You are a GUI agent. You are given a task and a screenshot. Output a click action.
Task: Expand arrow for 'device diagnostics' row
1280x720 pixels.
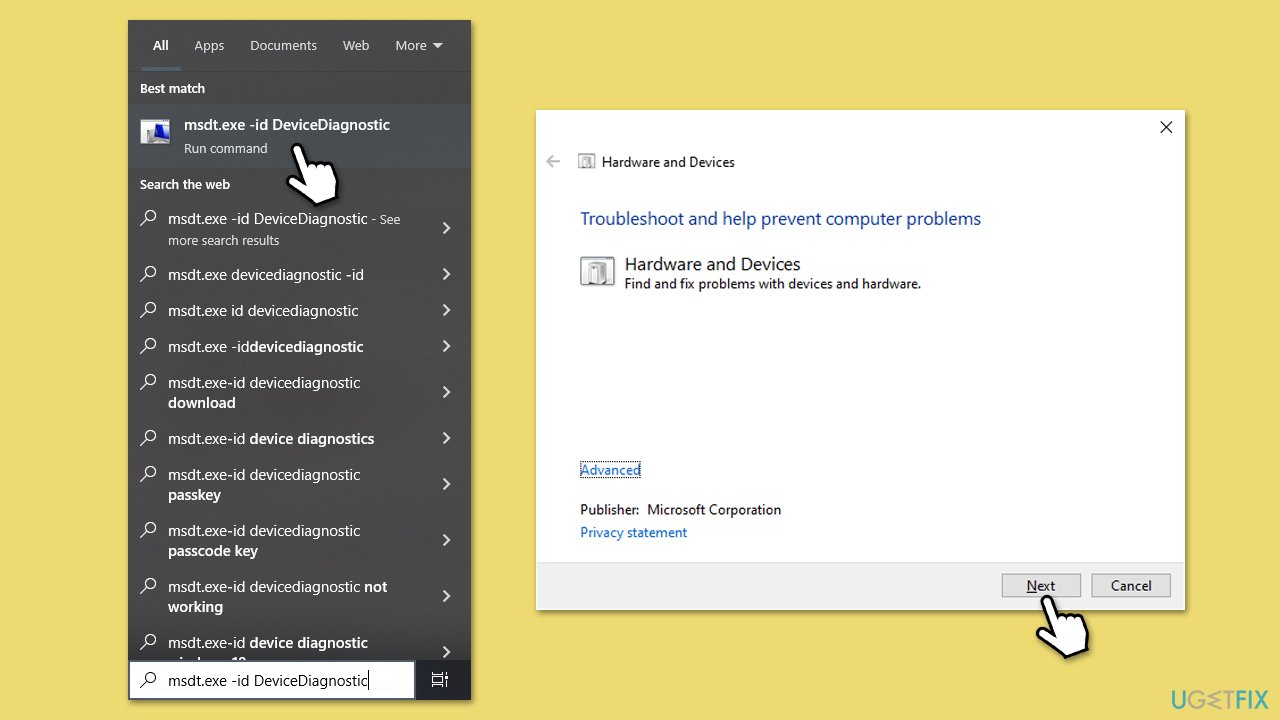pyautogui.click(x=447, y=439)
